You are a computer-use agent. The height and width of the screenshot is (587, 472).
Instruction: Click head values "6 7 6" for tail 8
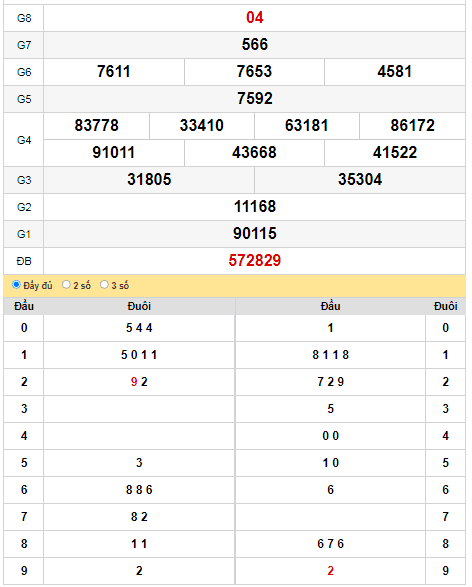[x=331, y=544]
